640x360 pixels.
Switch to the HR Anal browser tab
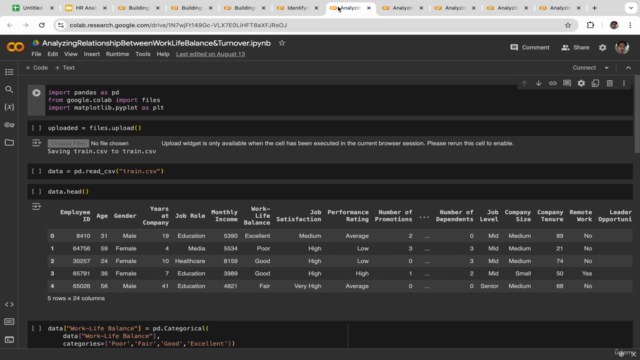85,8
